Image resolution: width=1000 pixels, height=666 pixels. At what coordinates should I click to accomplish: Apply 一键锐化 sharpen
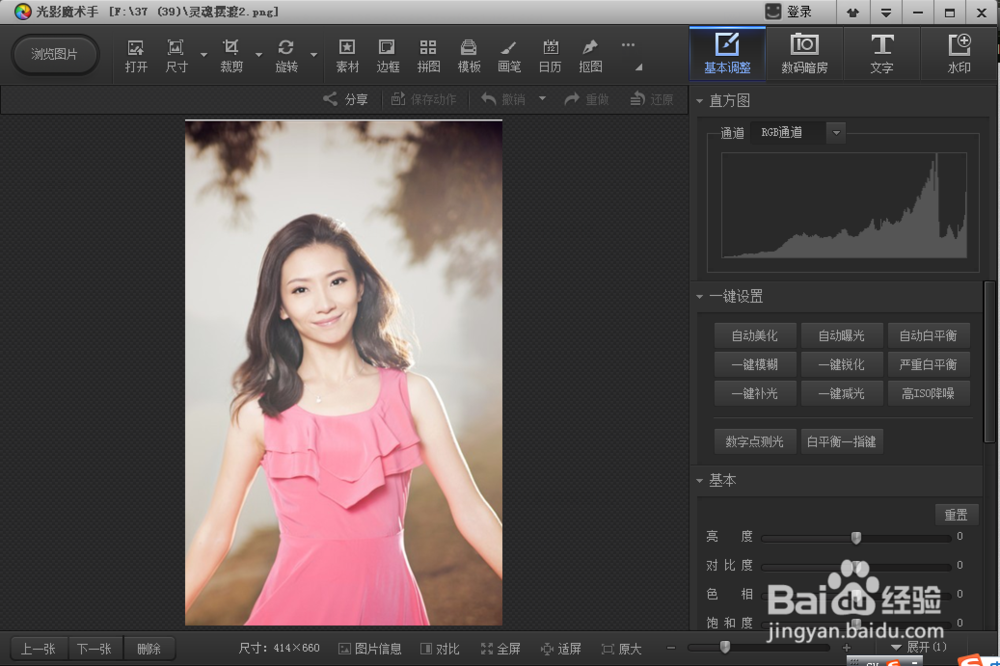coord(841,364)
